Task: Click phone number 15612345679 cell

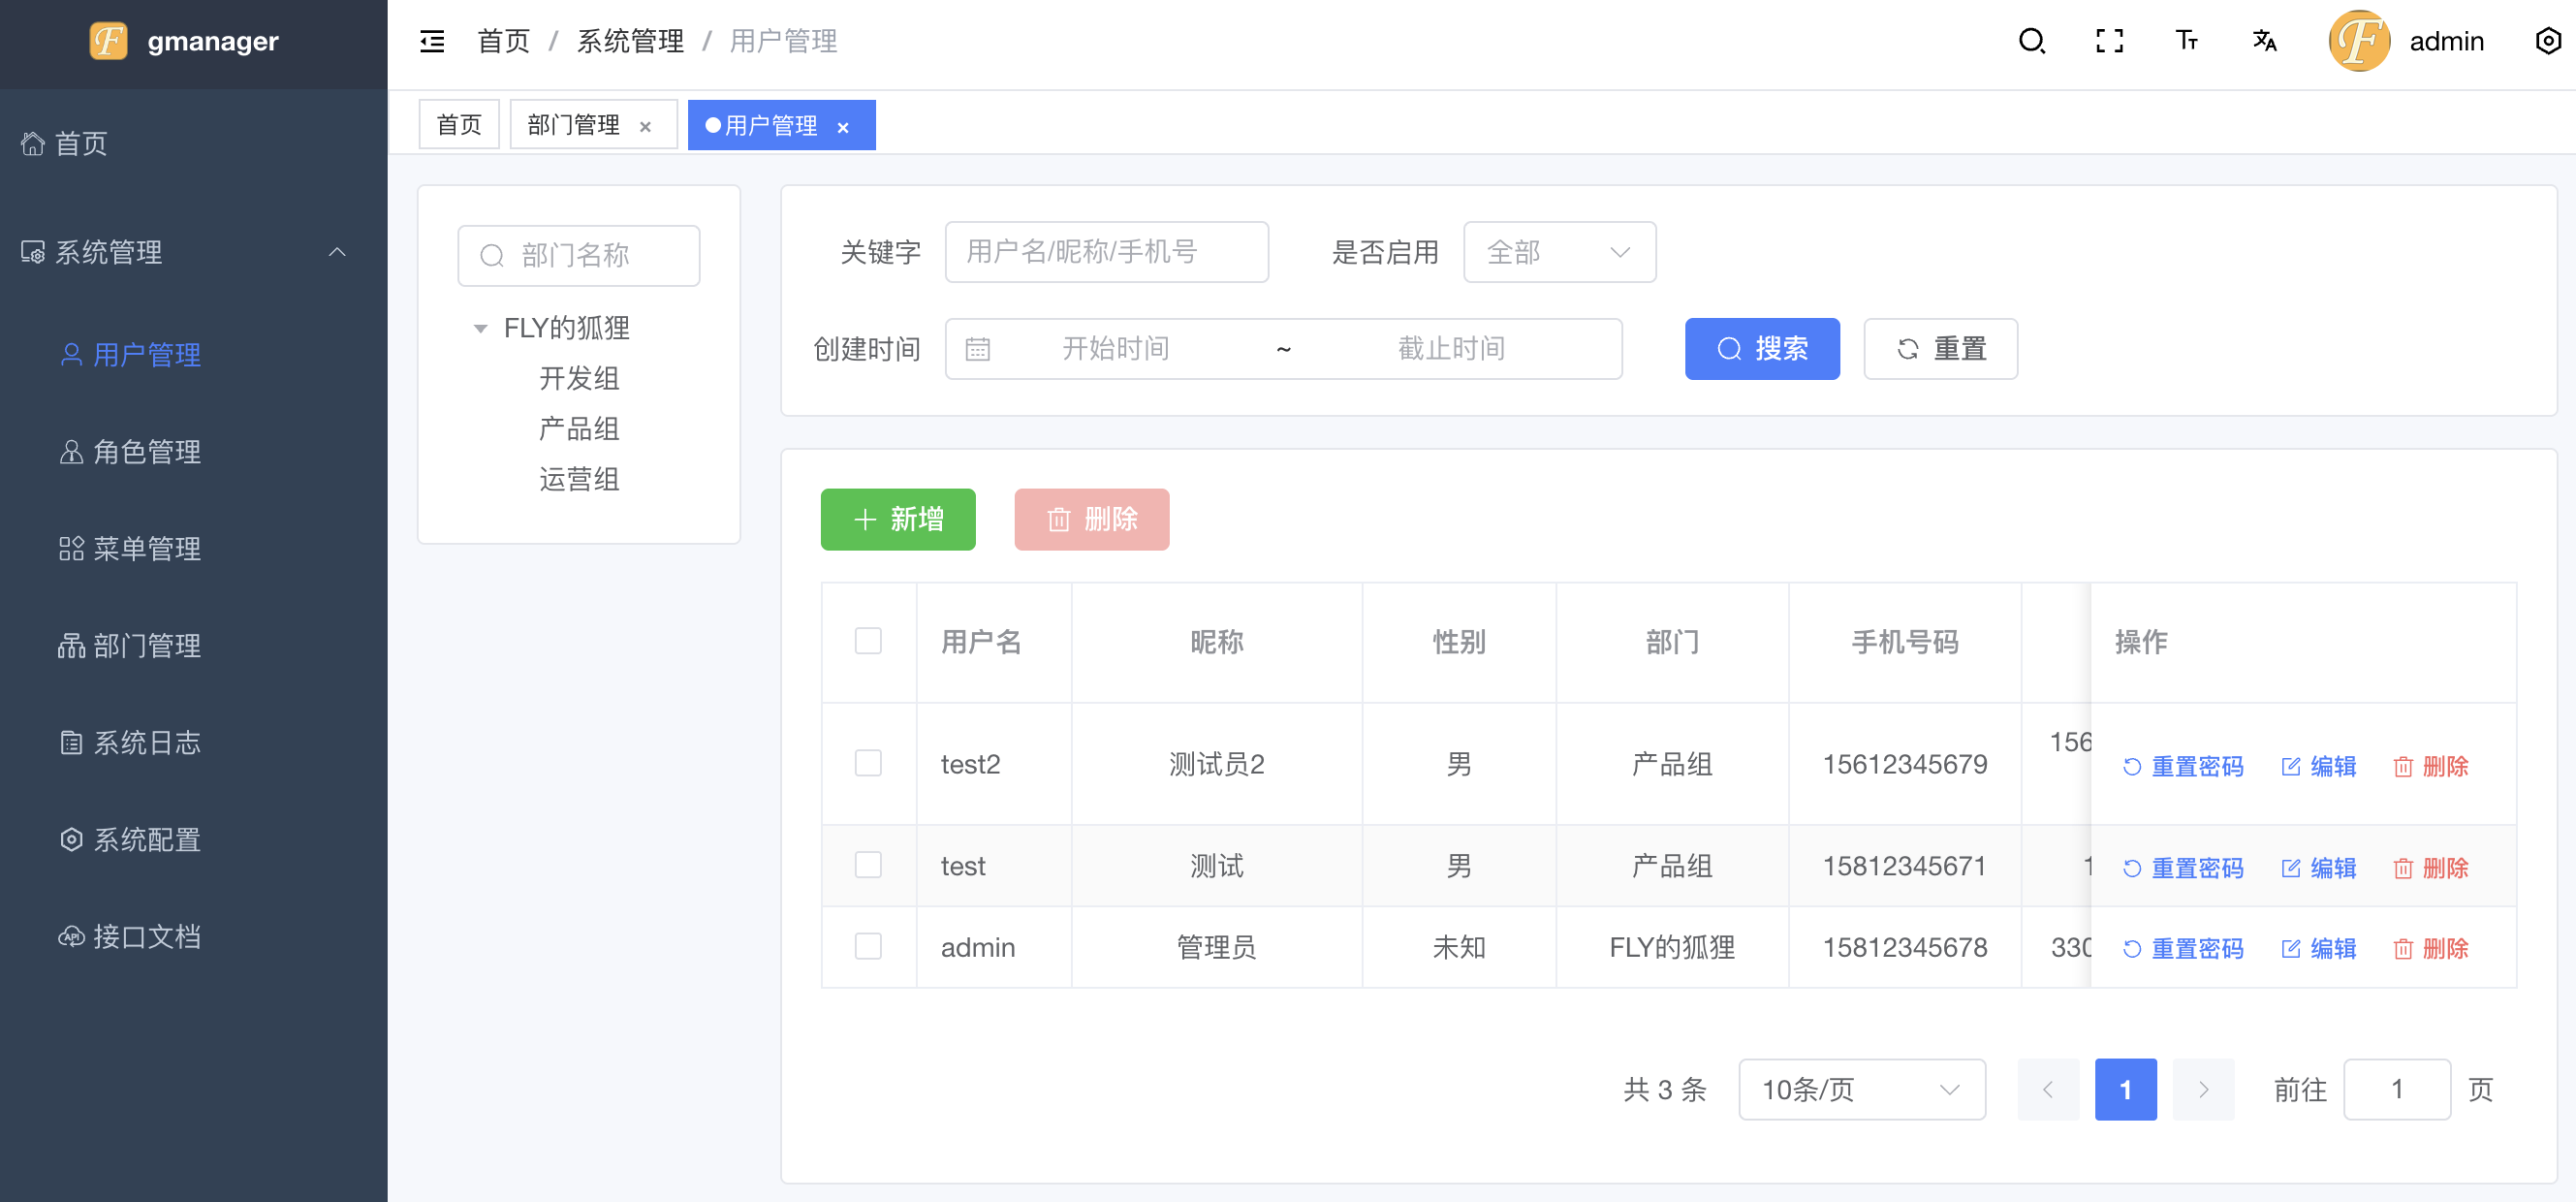Action: (1905, 764)
